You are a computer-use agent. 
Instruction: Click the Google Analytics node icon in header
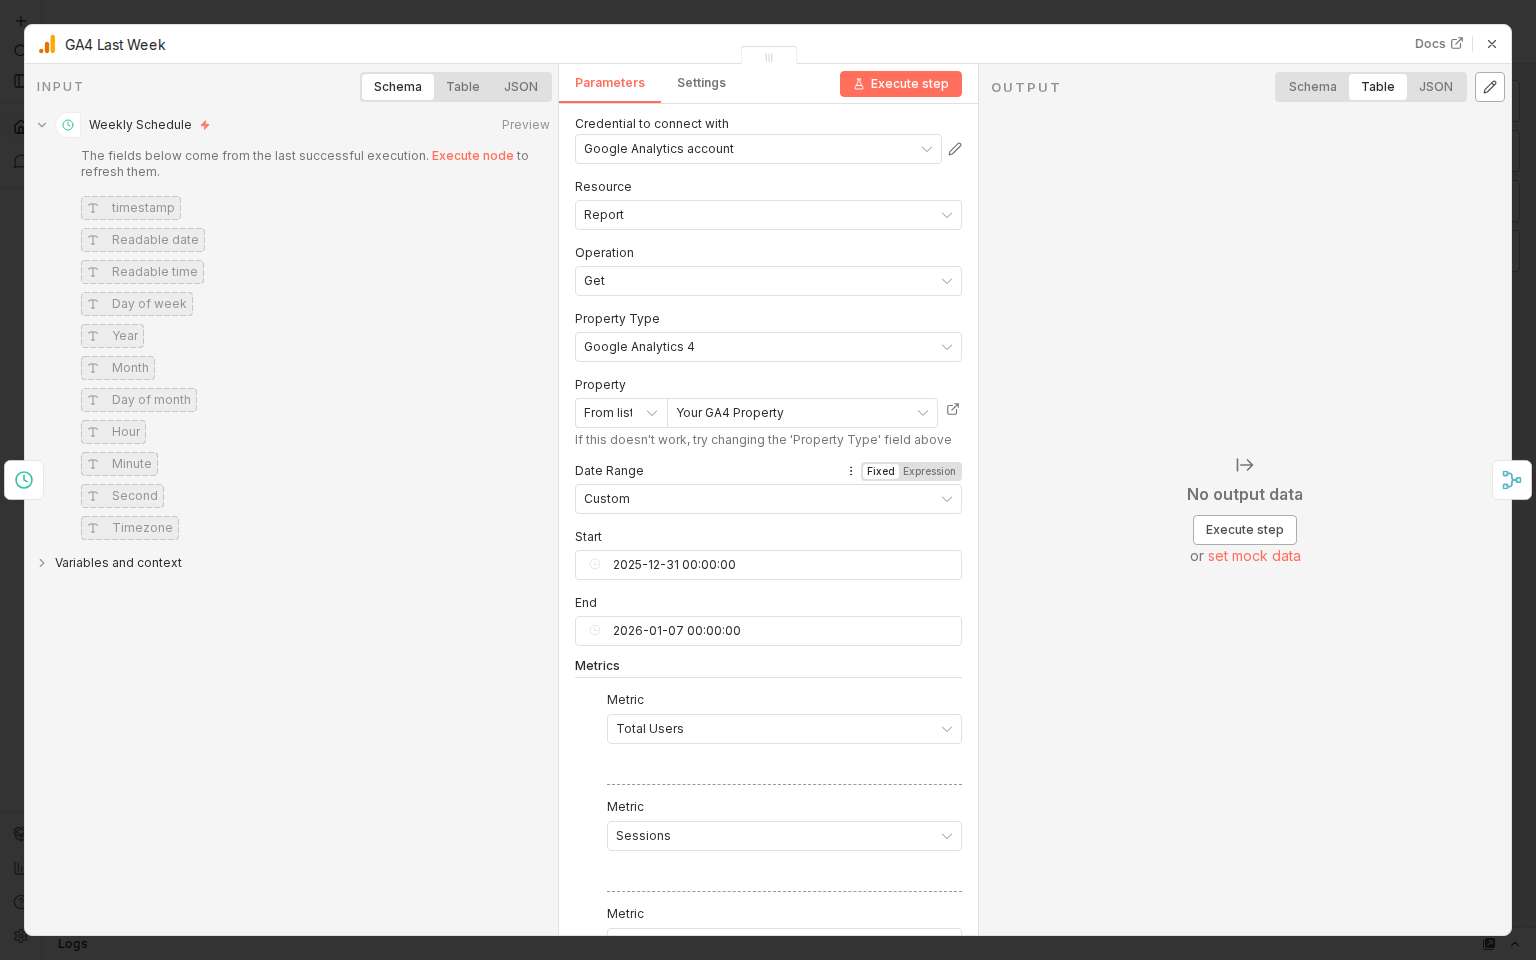coord(47,45)
